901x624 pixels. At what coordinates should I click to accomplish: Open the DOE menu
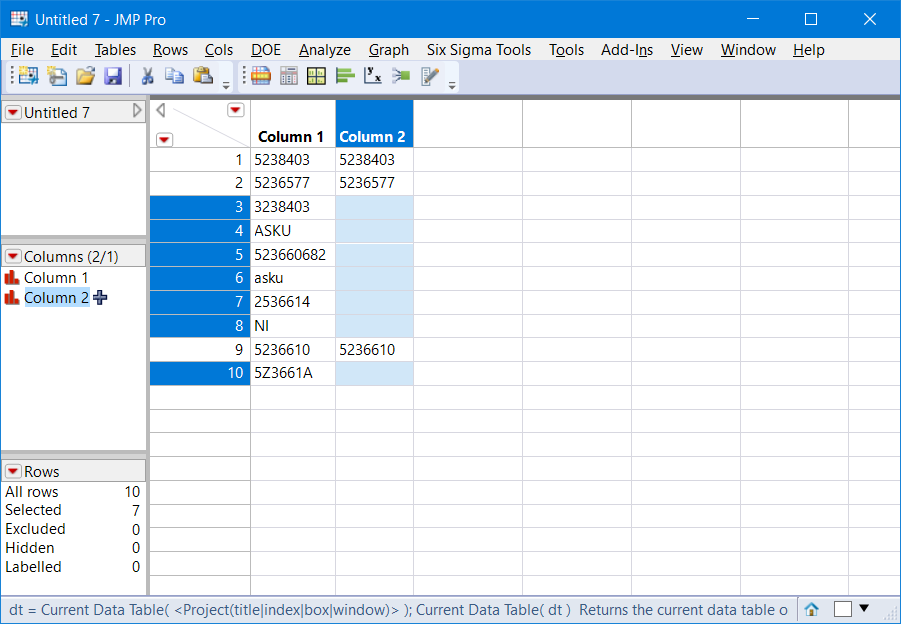265,49
